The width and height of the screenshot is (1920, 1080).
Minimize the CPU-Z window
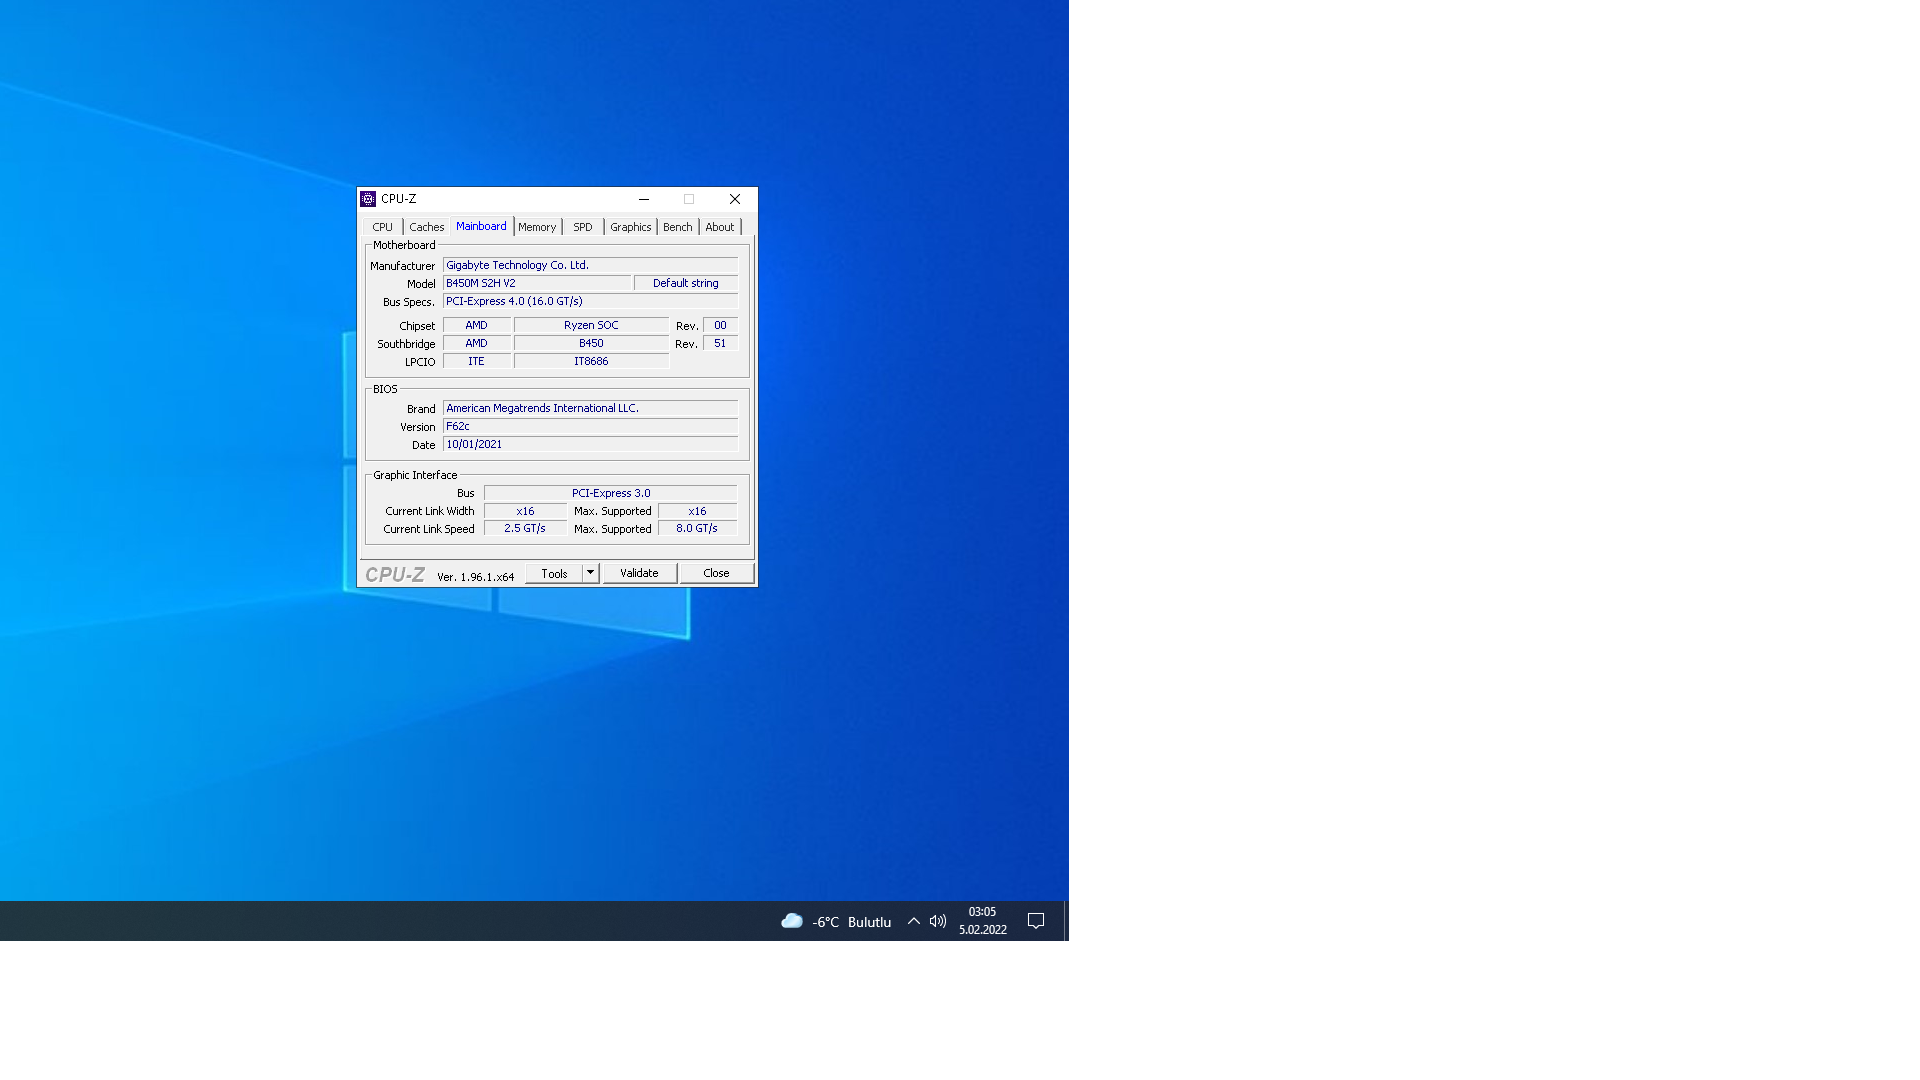[644, 199]
